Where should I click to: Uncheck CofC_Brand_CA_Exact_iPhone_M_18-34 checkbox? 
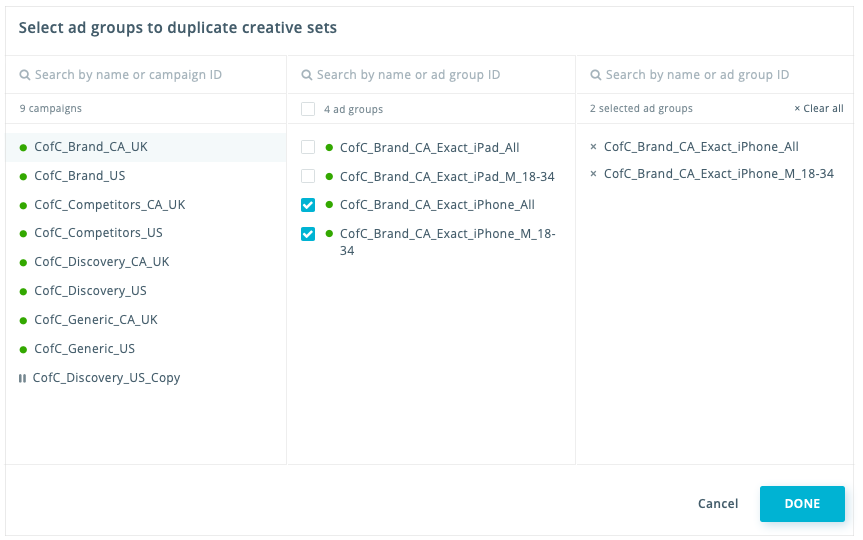[308, 234]
